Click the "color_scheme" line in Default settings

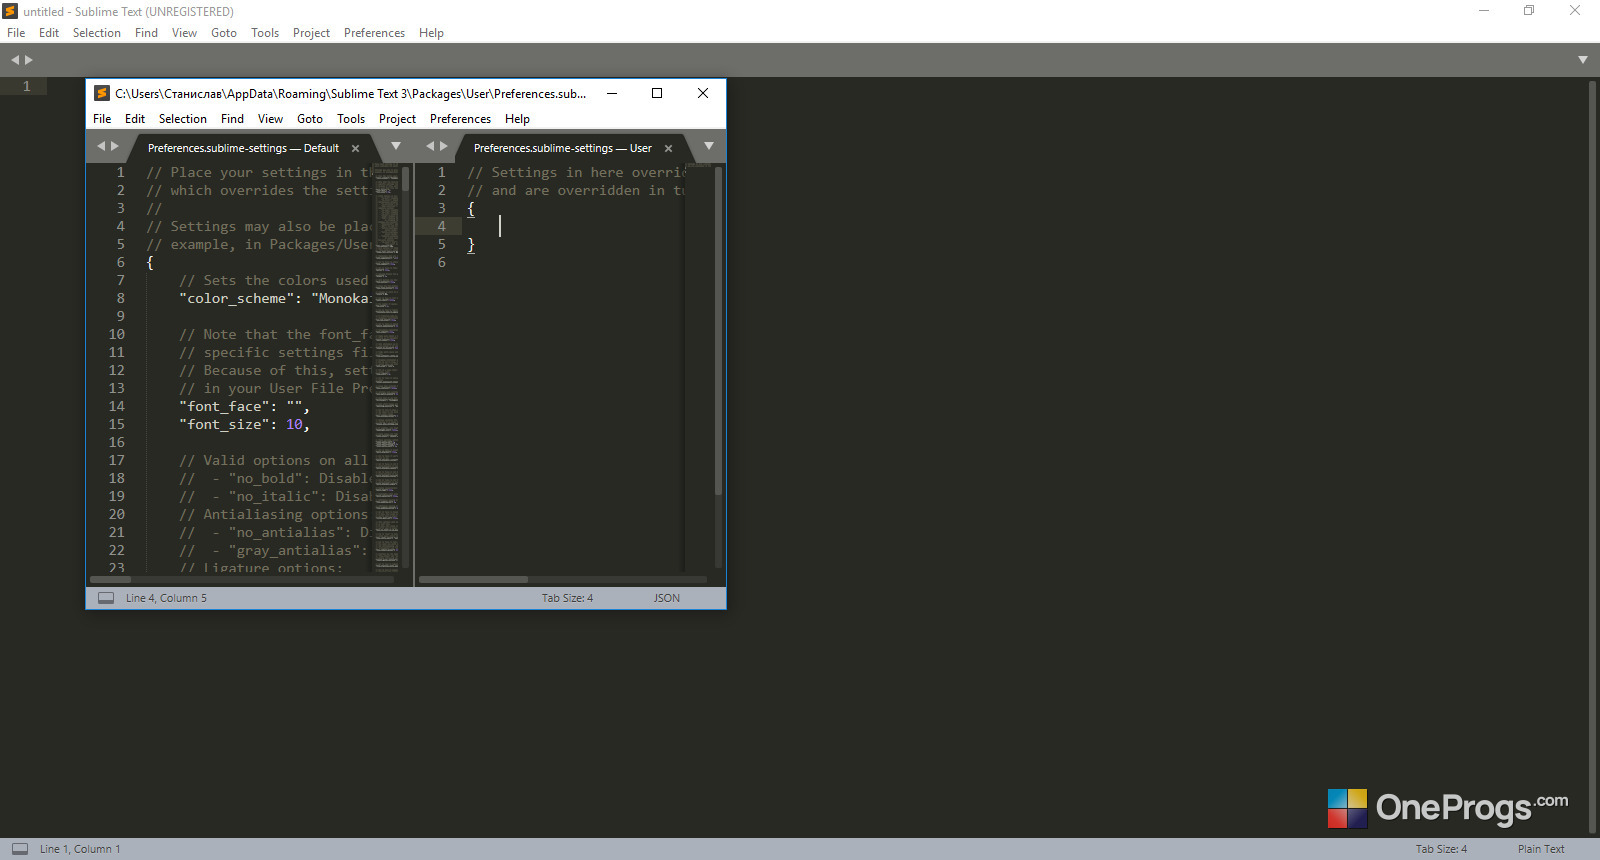(x=275, y=298)
